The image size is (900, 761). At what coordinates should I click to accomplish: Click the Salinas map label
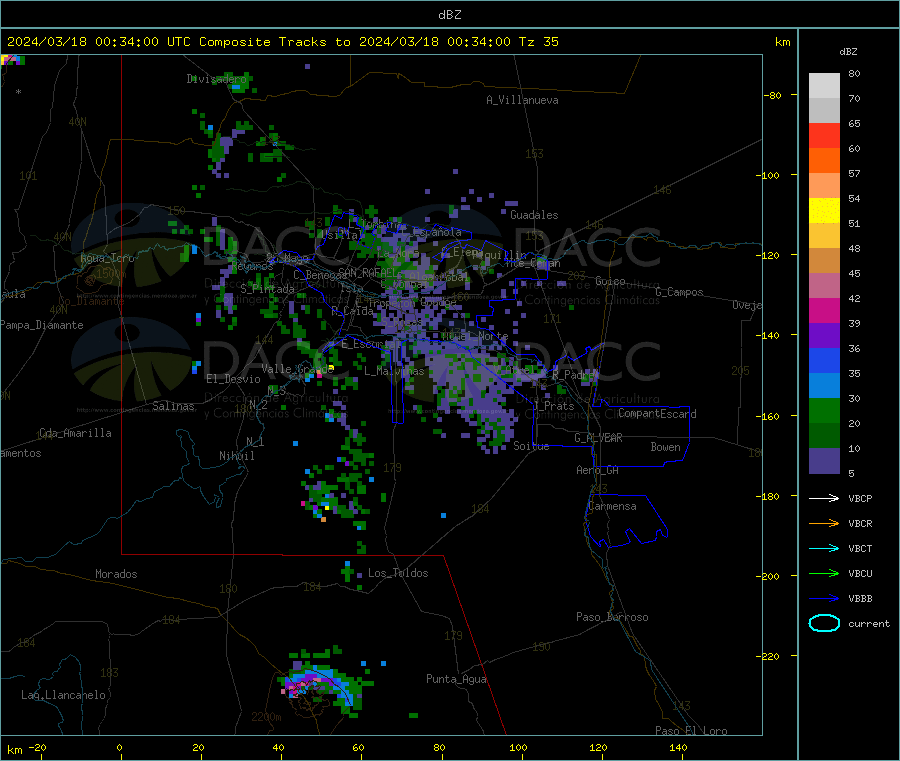coord(173,406)
